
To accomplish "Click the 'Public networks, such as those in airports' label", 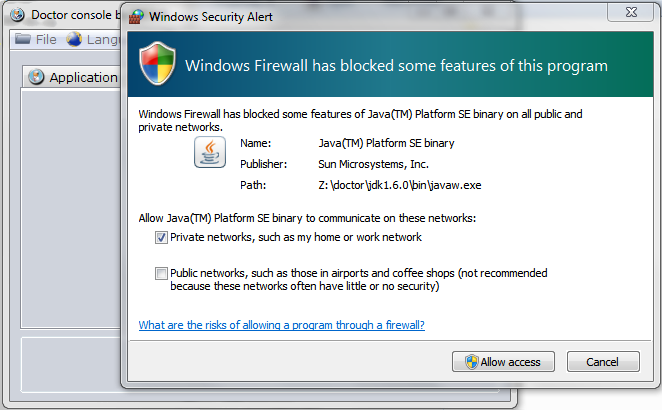I will pos(359,280).
